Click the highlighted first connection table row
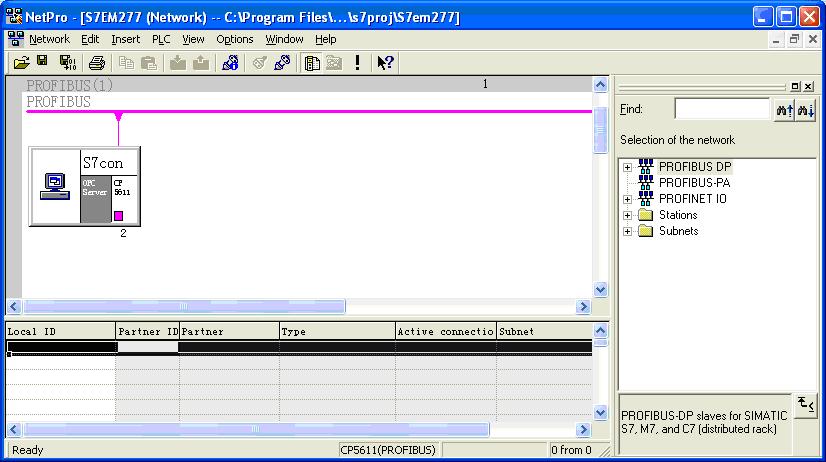 click(x=299, y=347)
